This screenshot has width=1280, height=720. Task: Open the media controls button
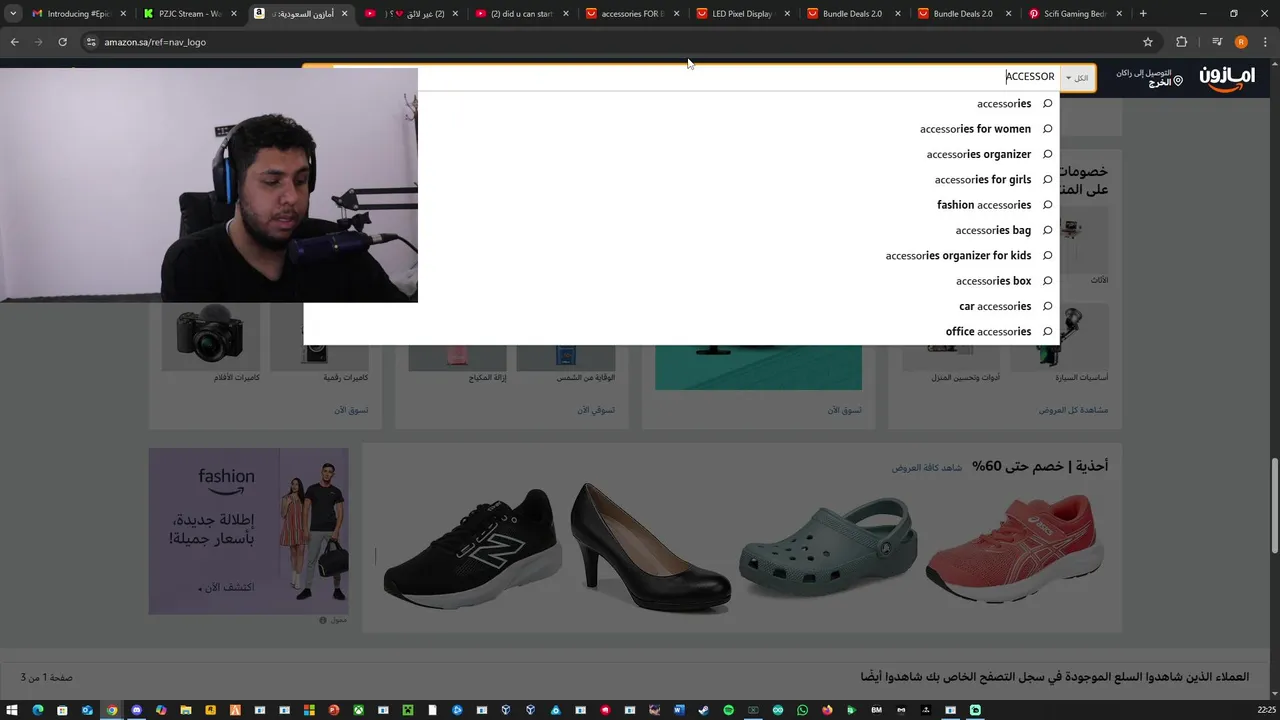(1216, 42)
